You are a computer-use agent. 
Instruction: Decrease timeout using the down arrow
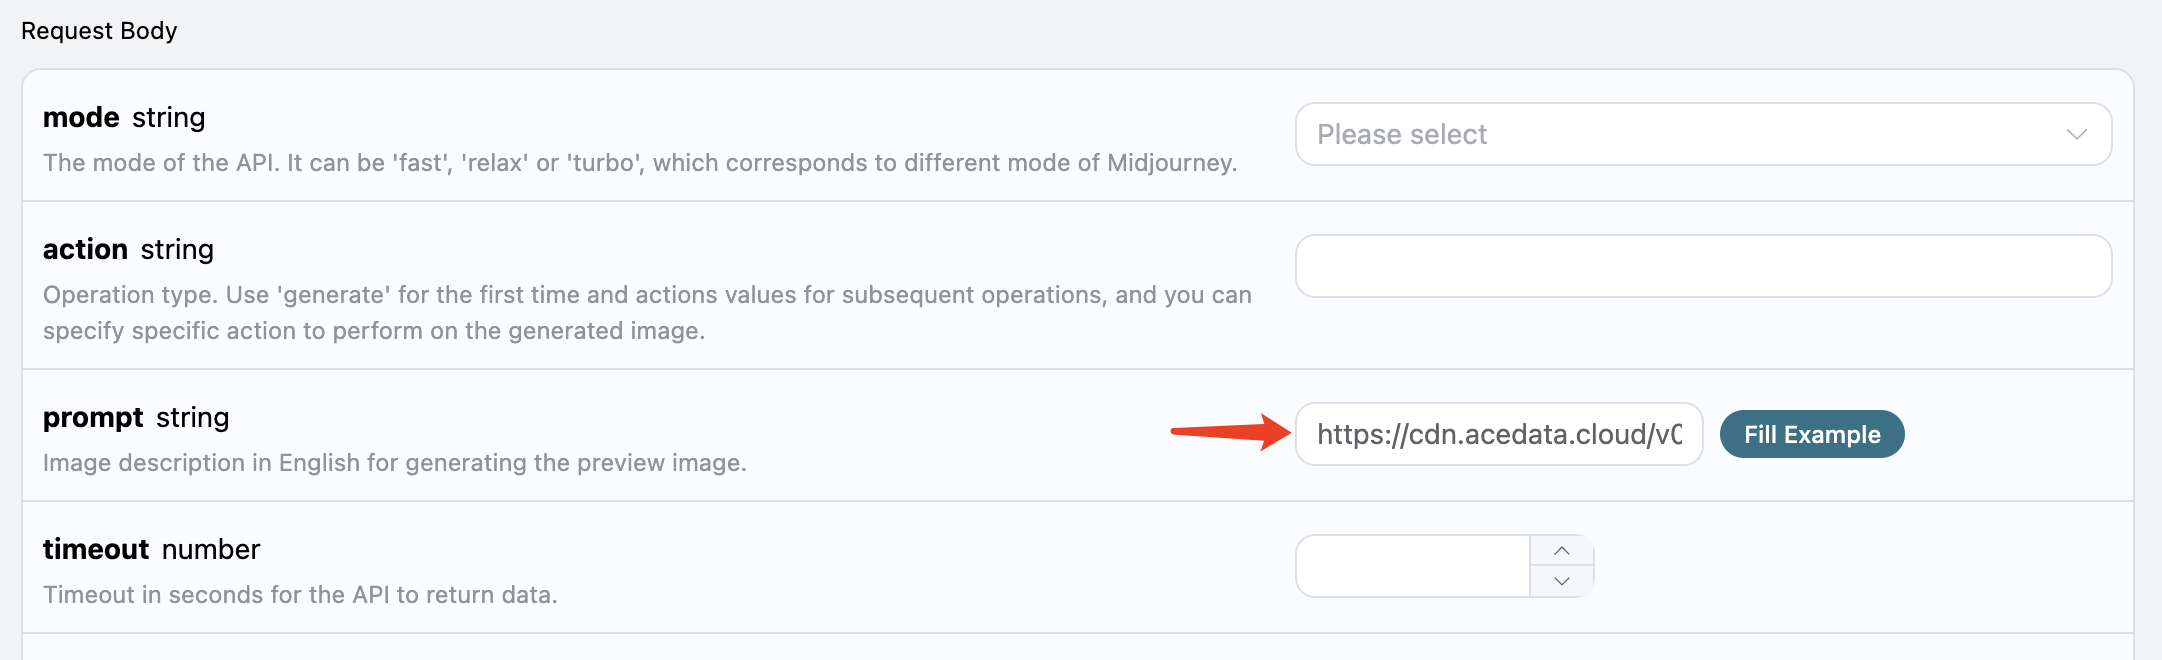coord(1562,581)
